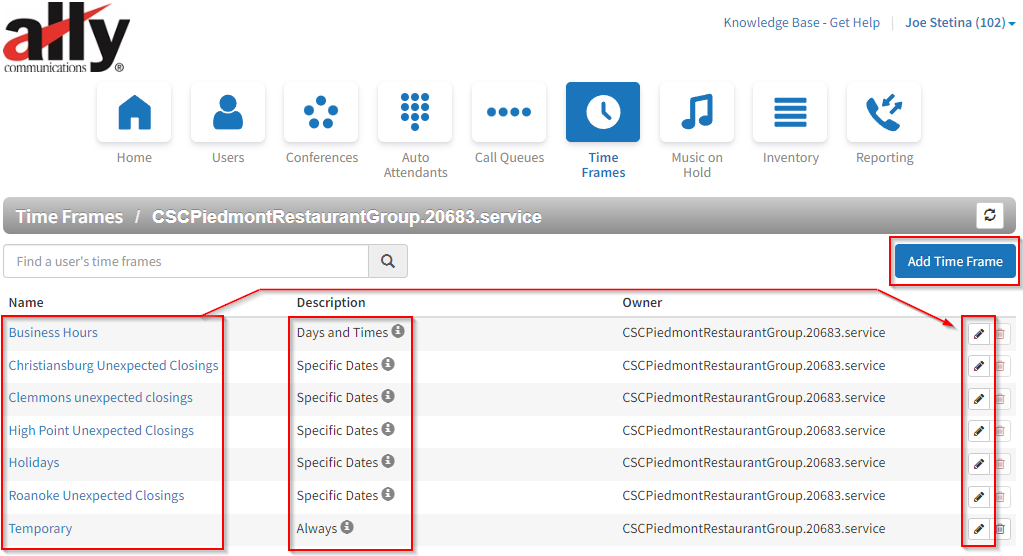
Task: Expand the Joe Stetina user dropdown
Action: 960,23
